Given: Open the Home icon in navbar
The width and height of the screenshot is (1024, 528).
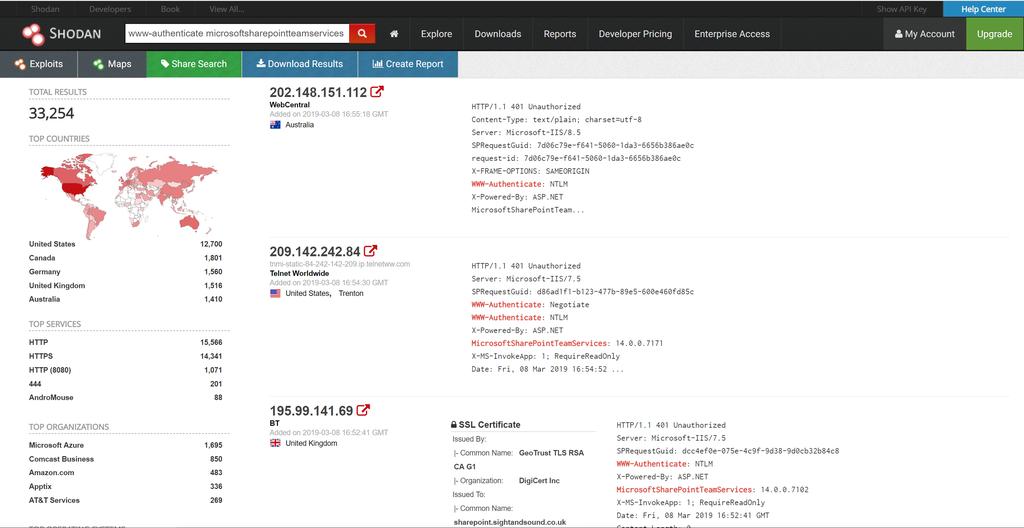Looking at the screenshot, I should pyautogui.click(x=394, y=34).
